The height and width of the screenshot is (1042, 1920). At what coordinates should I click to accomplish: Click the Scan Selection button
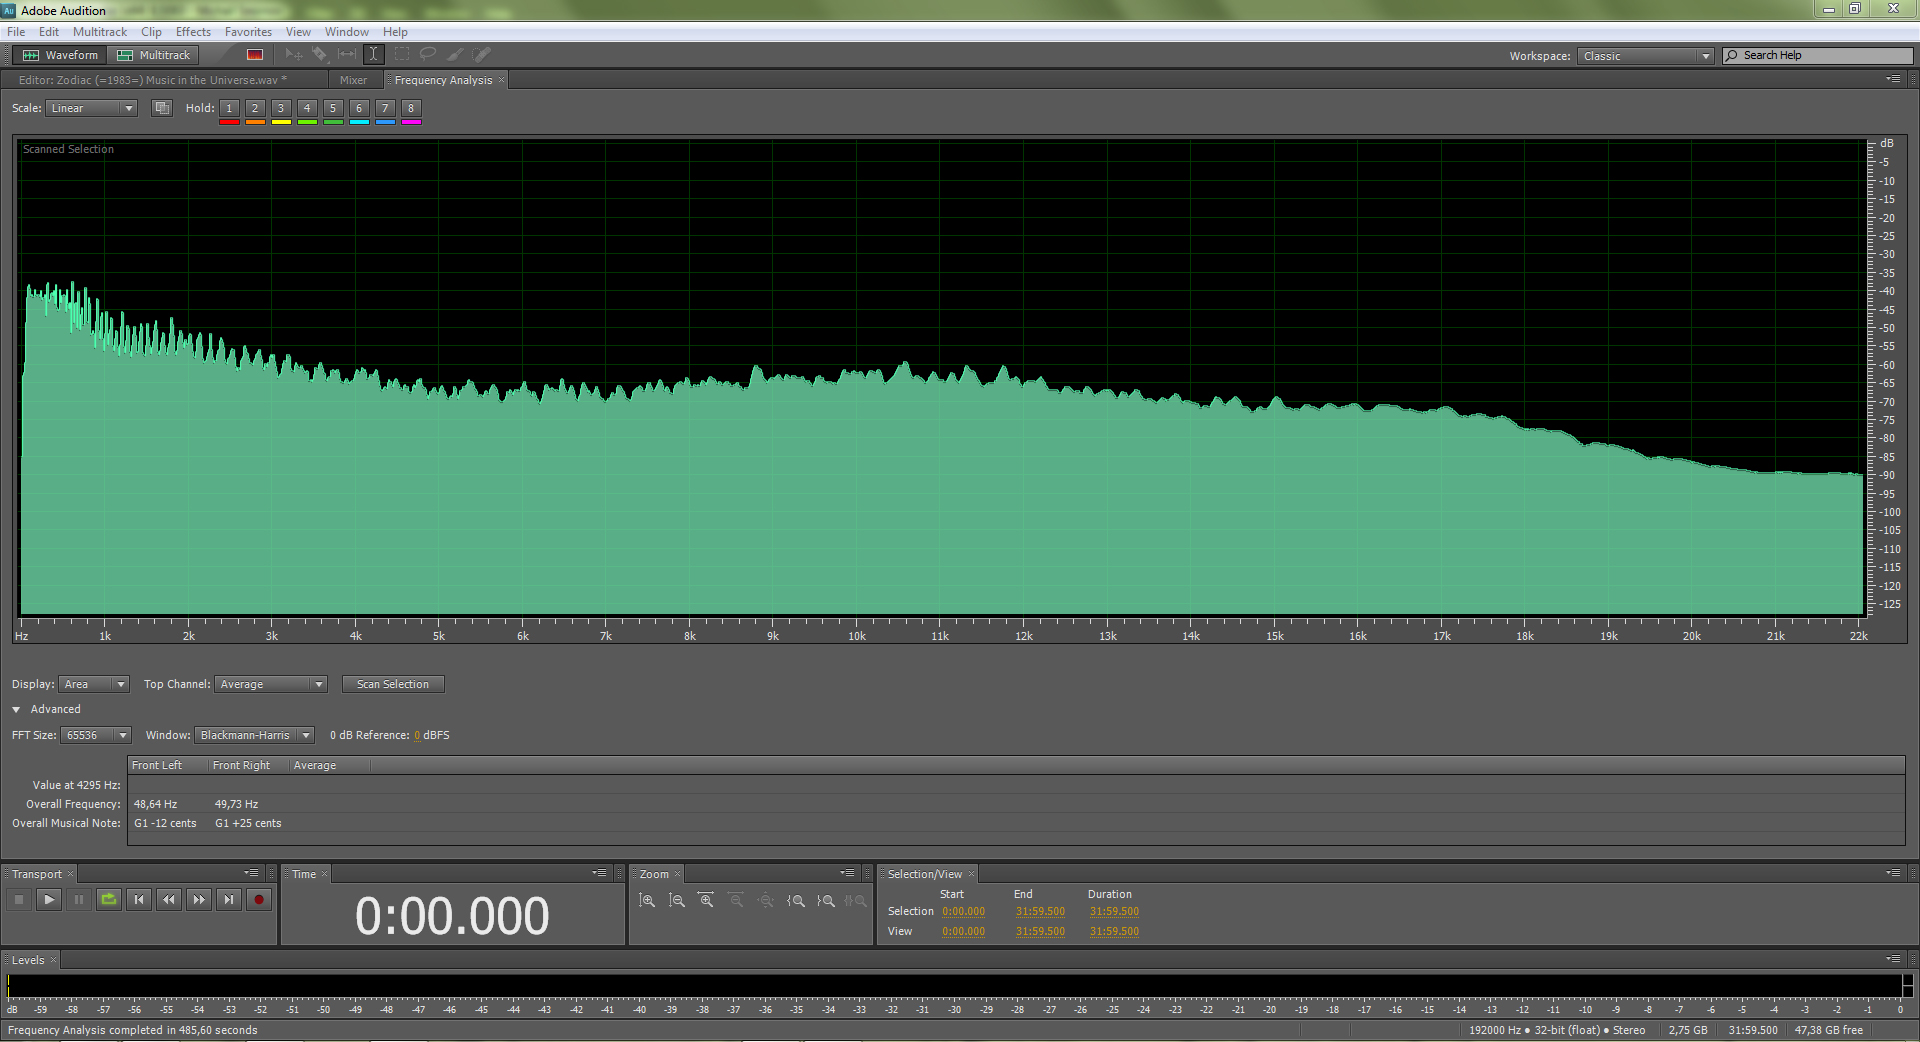click(x=392, y=684)
